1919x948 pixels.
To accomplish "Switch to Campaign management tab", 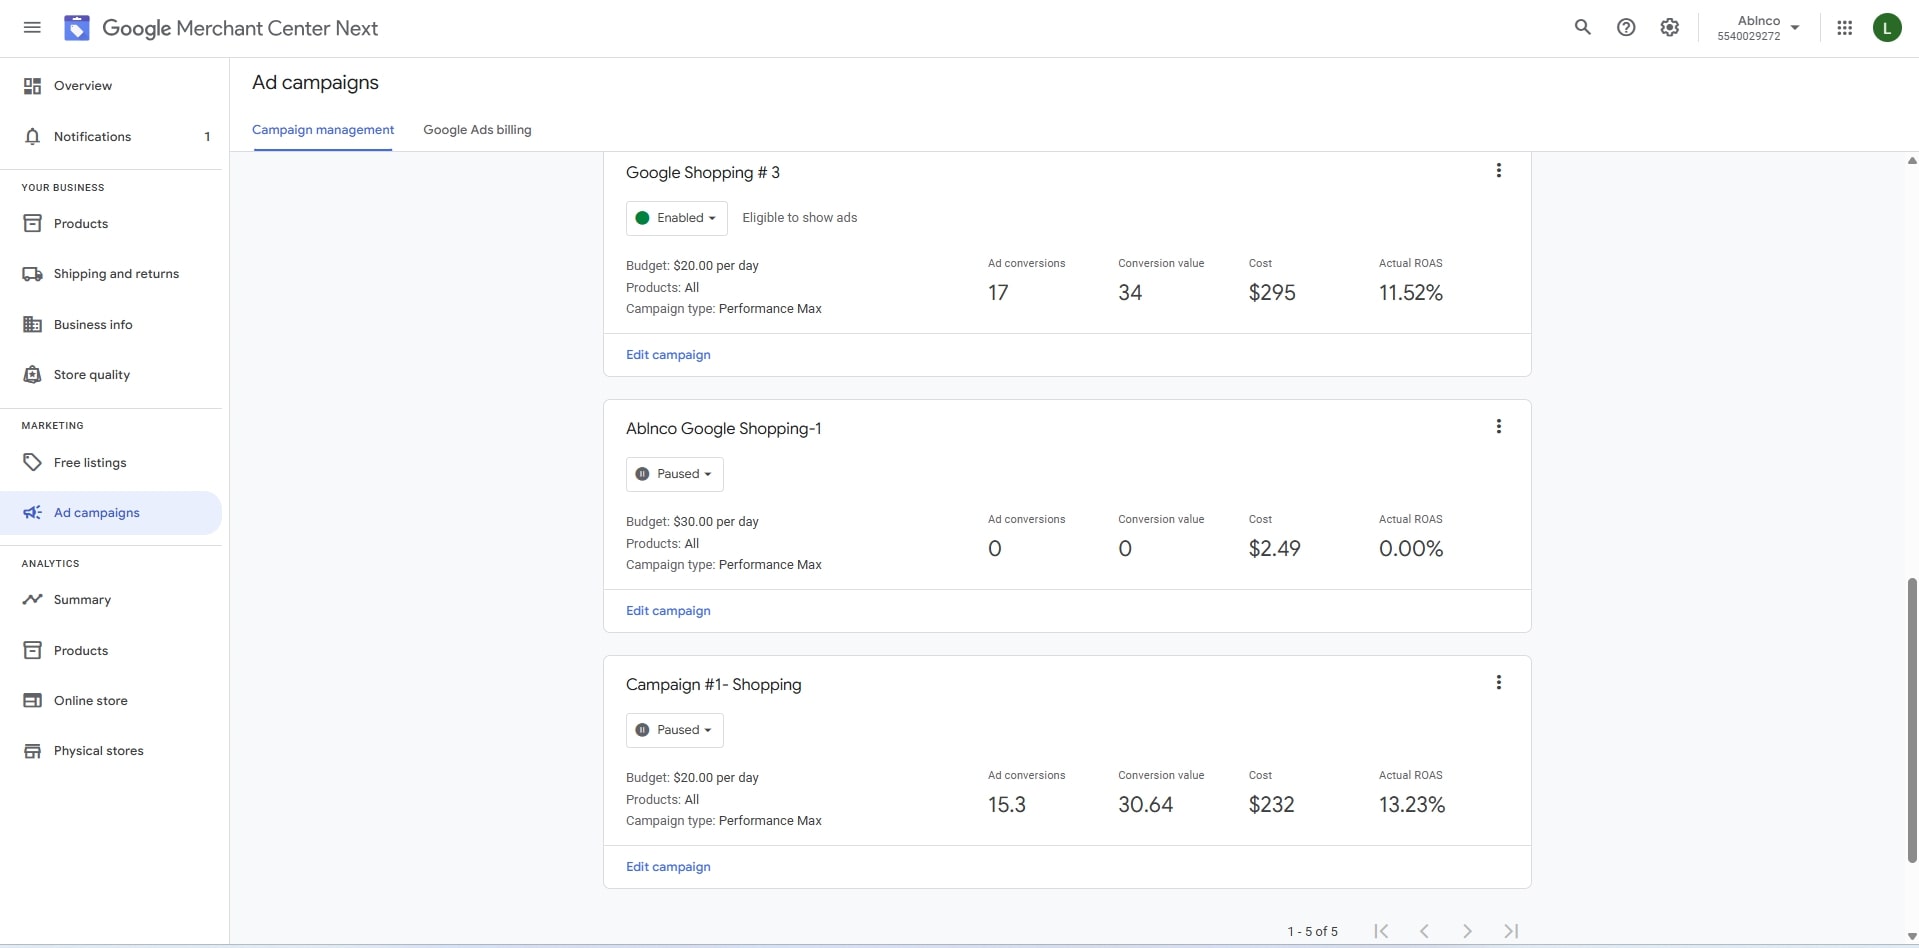I will 323,130.
